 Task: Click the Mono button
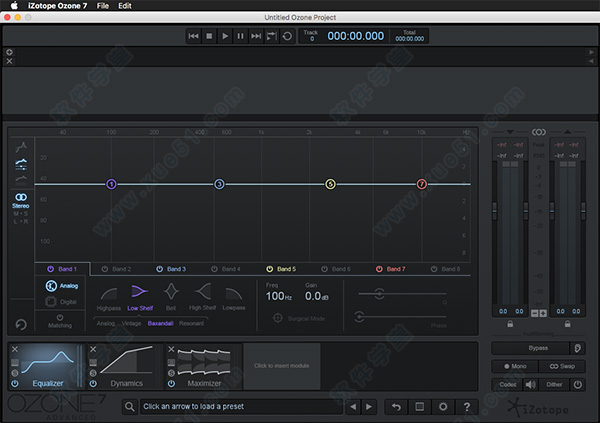tap(515, 366)
